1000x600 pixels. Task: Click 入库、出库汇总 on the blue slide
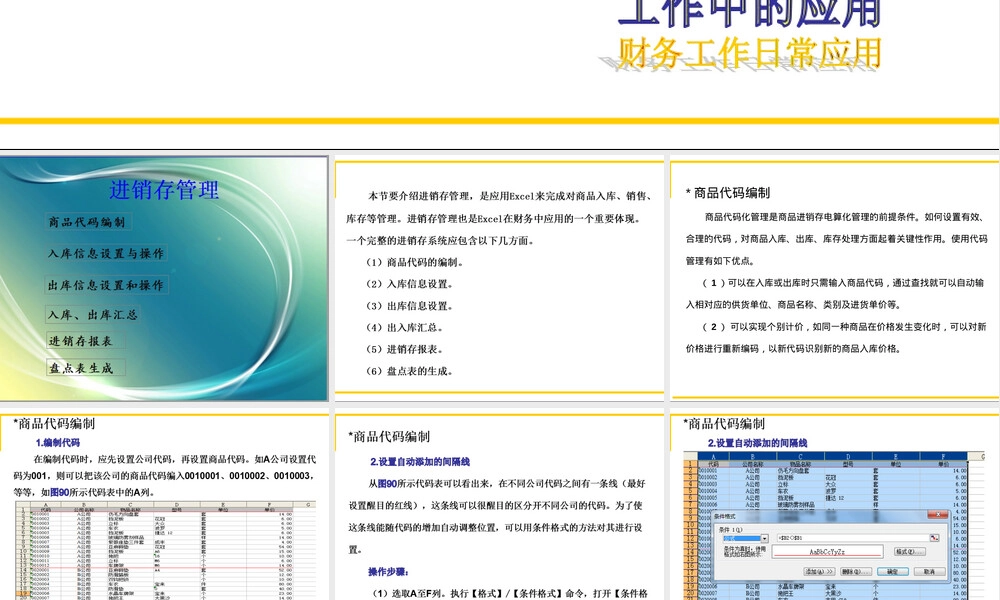point(92,314)
